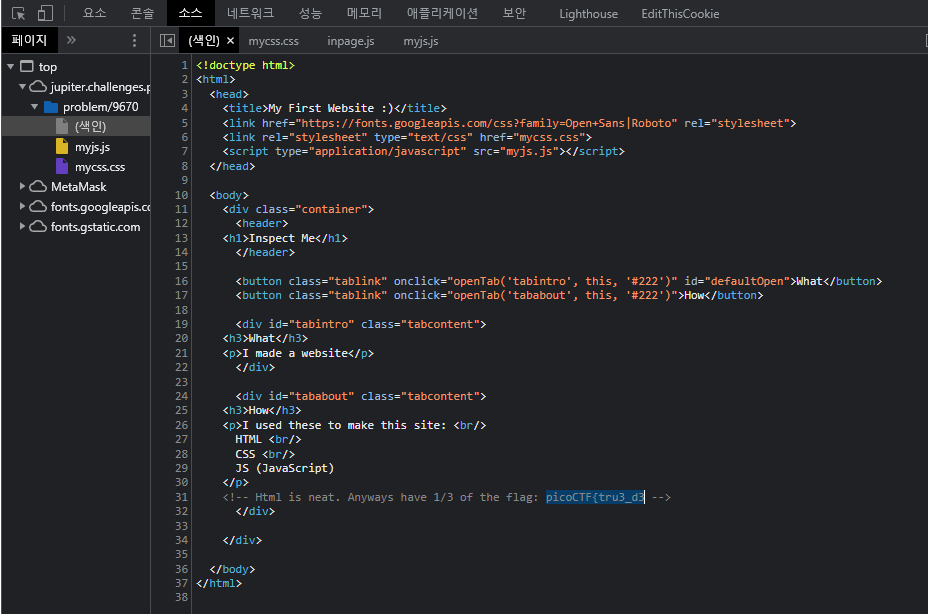Image resolution: width=928 pixels, height=614 pixels.
Task: Toggle the navigator sidebar icon
Action: pyautogui.click(x=167, y=40)
